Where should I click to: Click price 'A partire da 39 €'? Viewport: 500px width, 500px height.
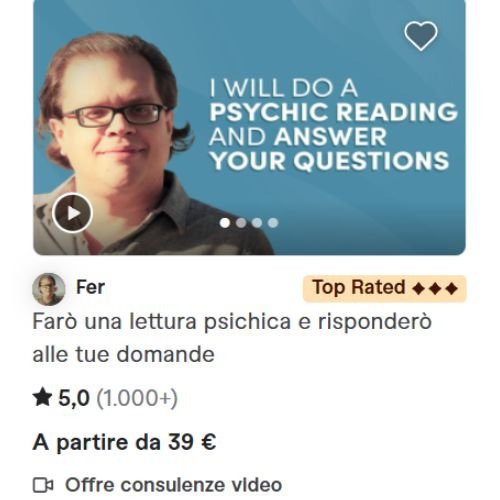coord(124,443)
